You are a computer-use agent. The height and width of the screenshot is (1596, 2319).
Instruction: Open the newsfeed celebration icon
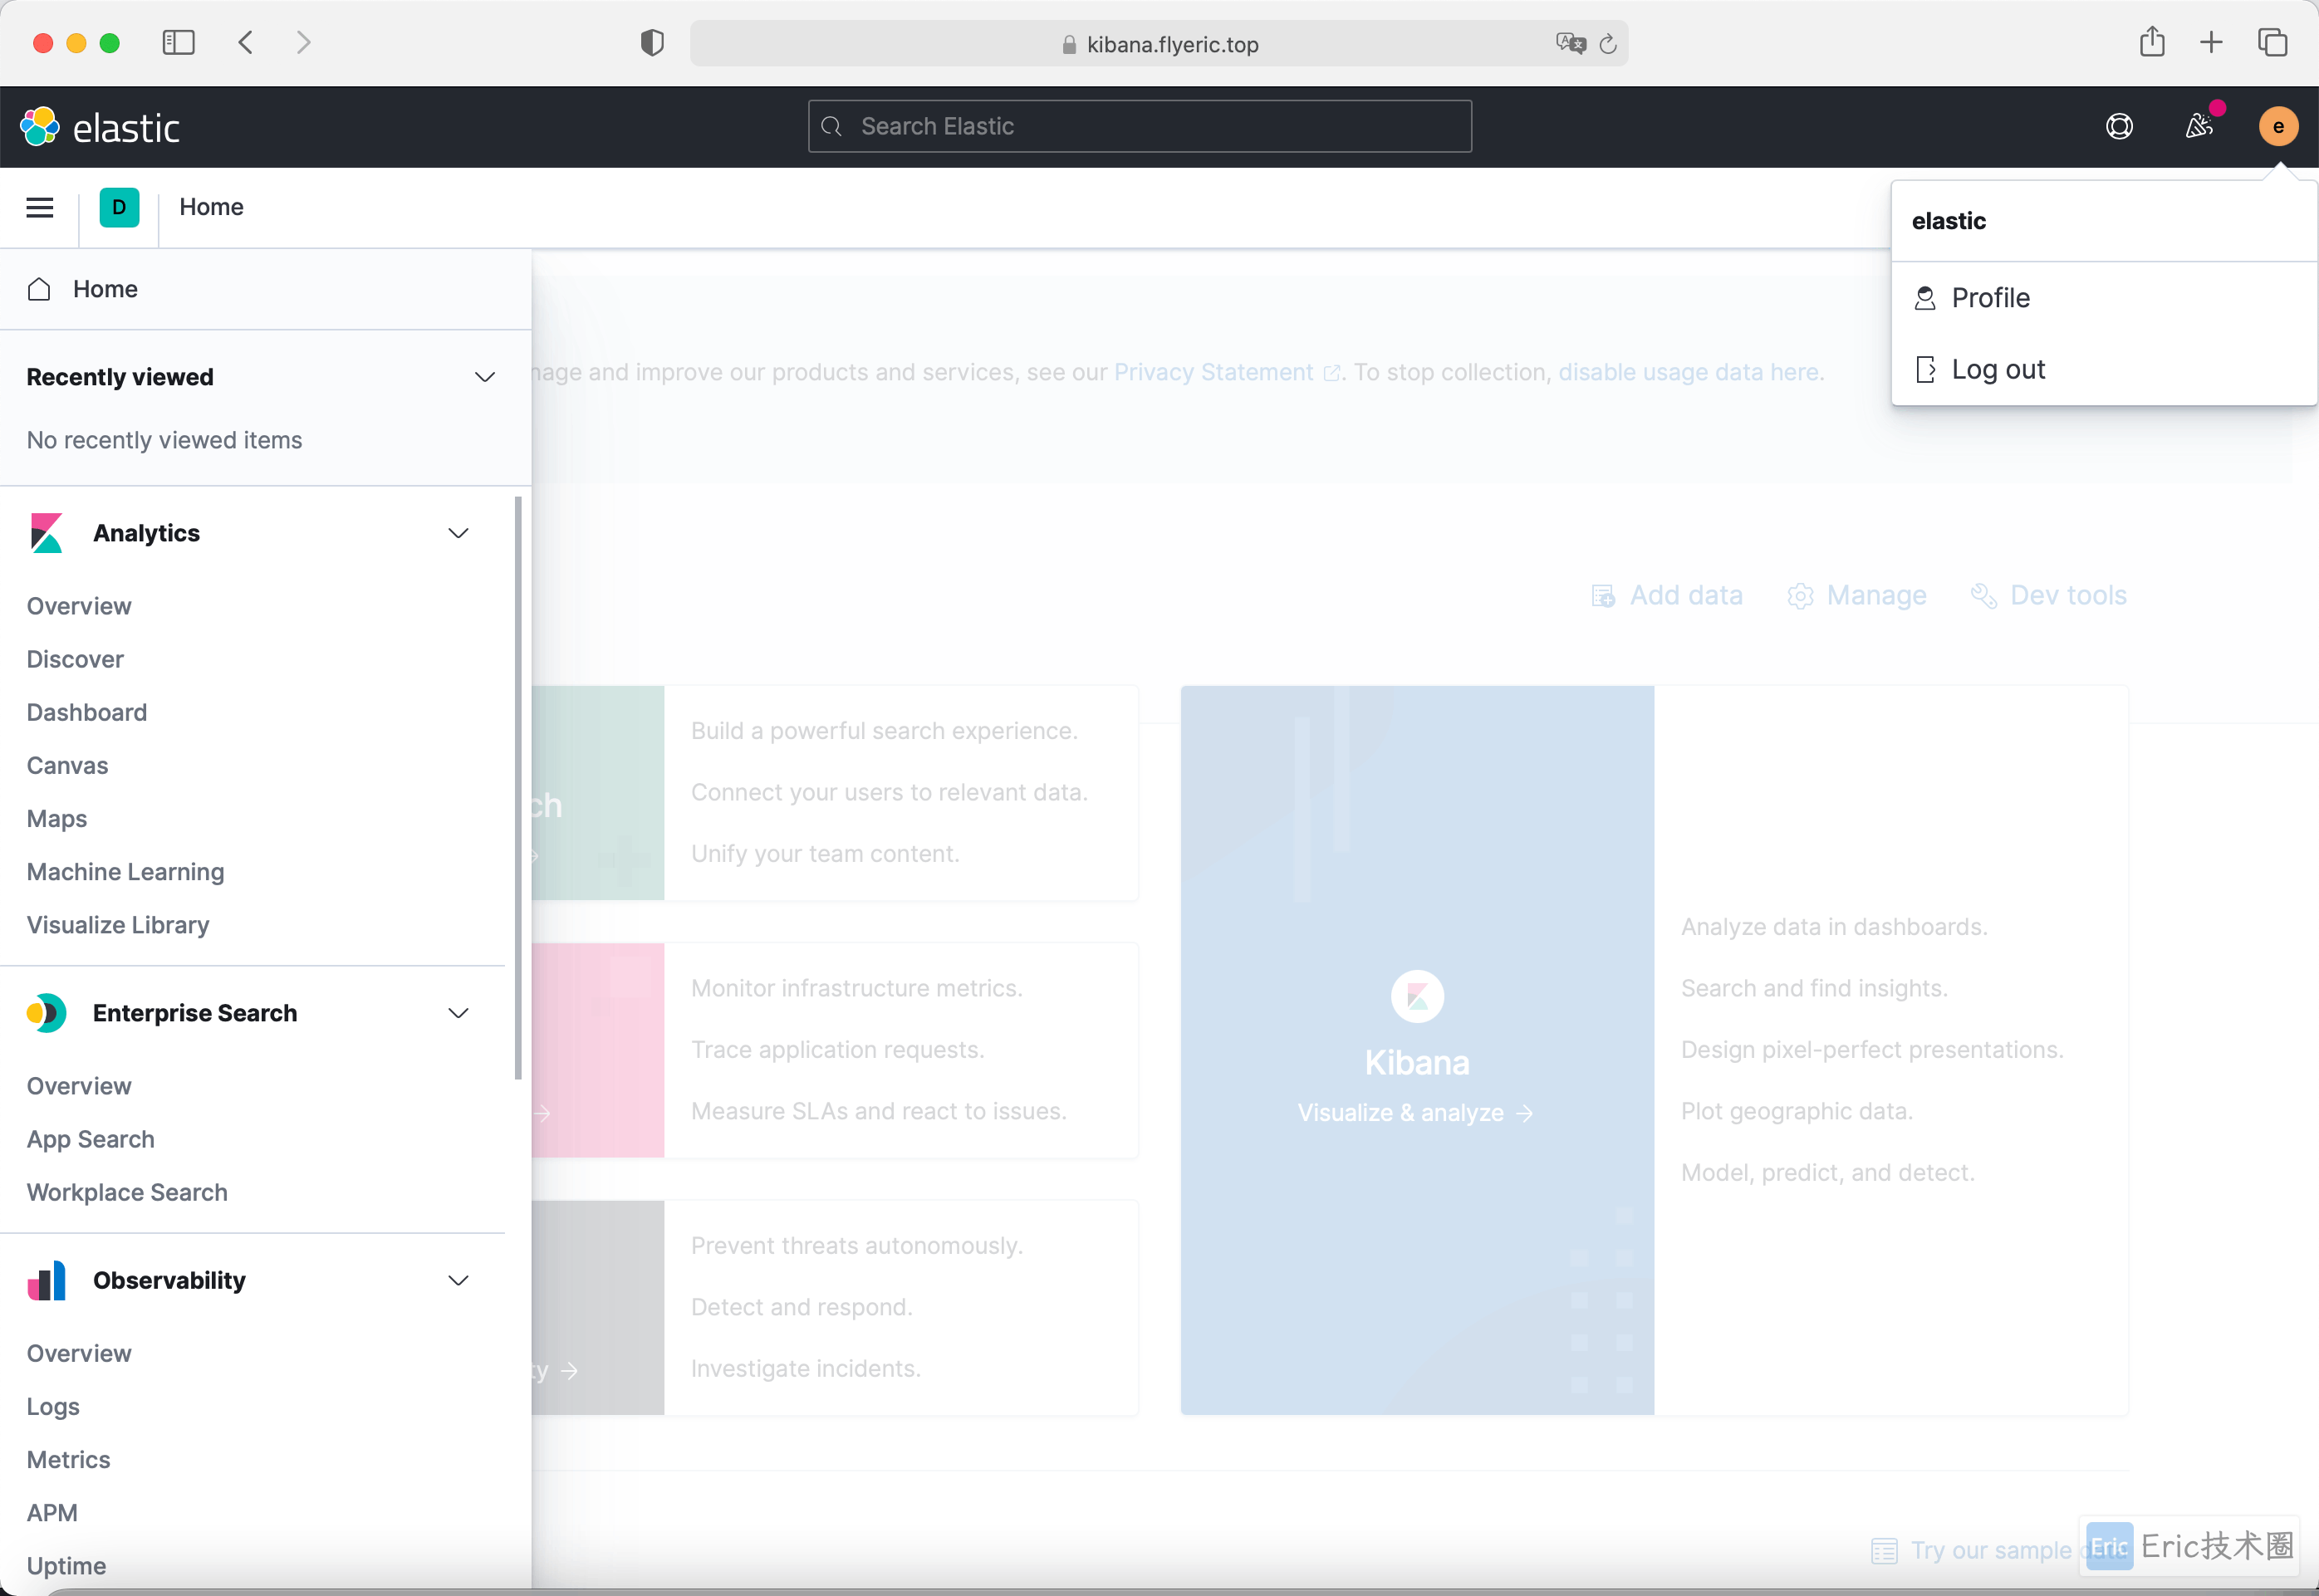tap(2198, 126)
